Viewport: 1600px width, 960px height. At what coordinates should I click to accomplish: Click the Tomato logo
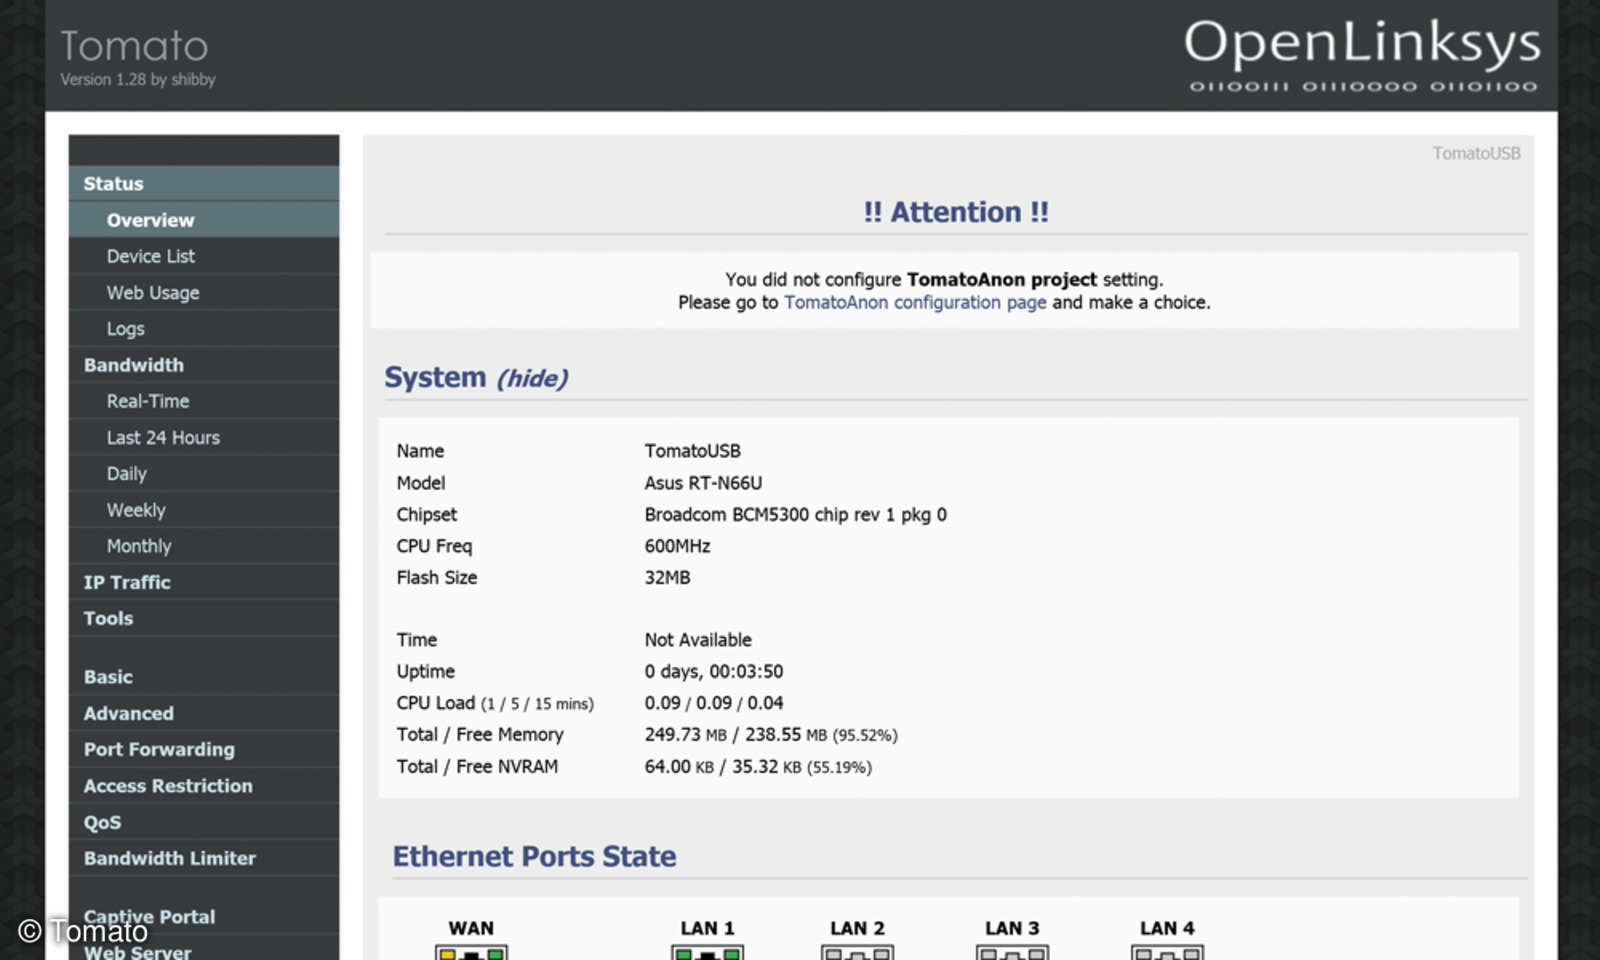(133, 46)
